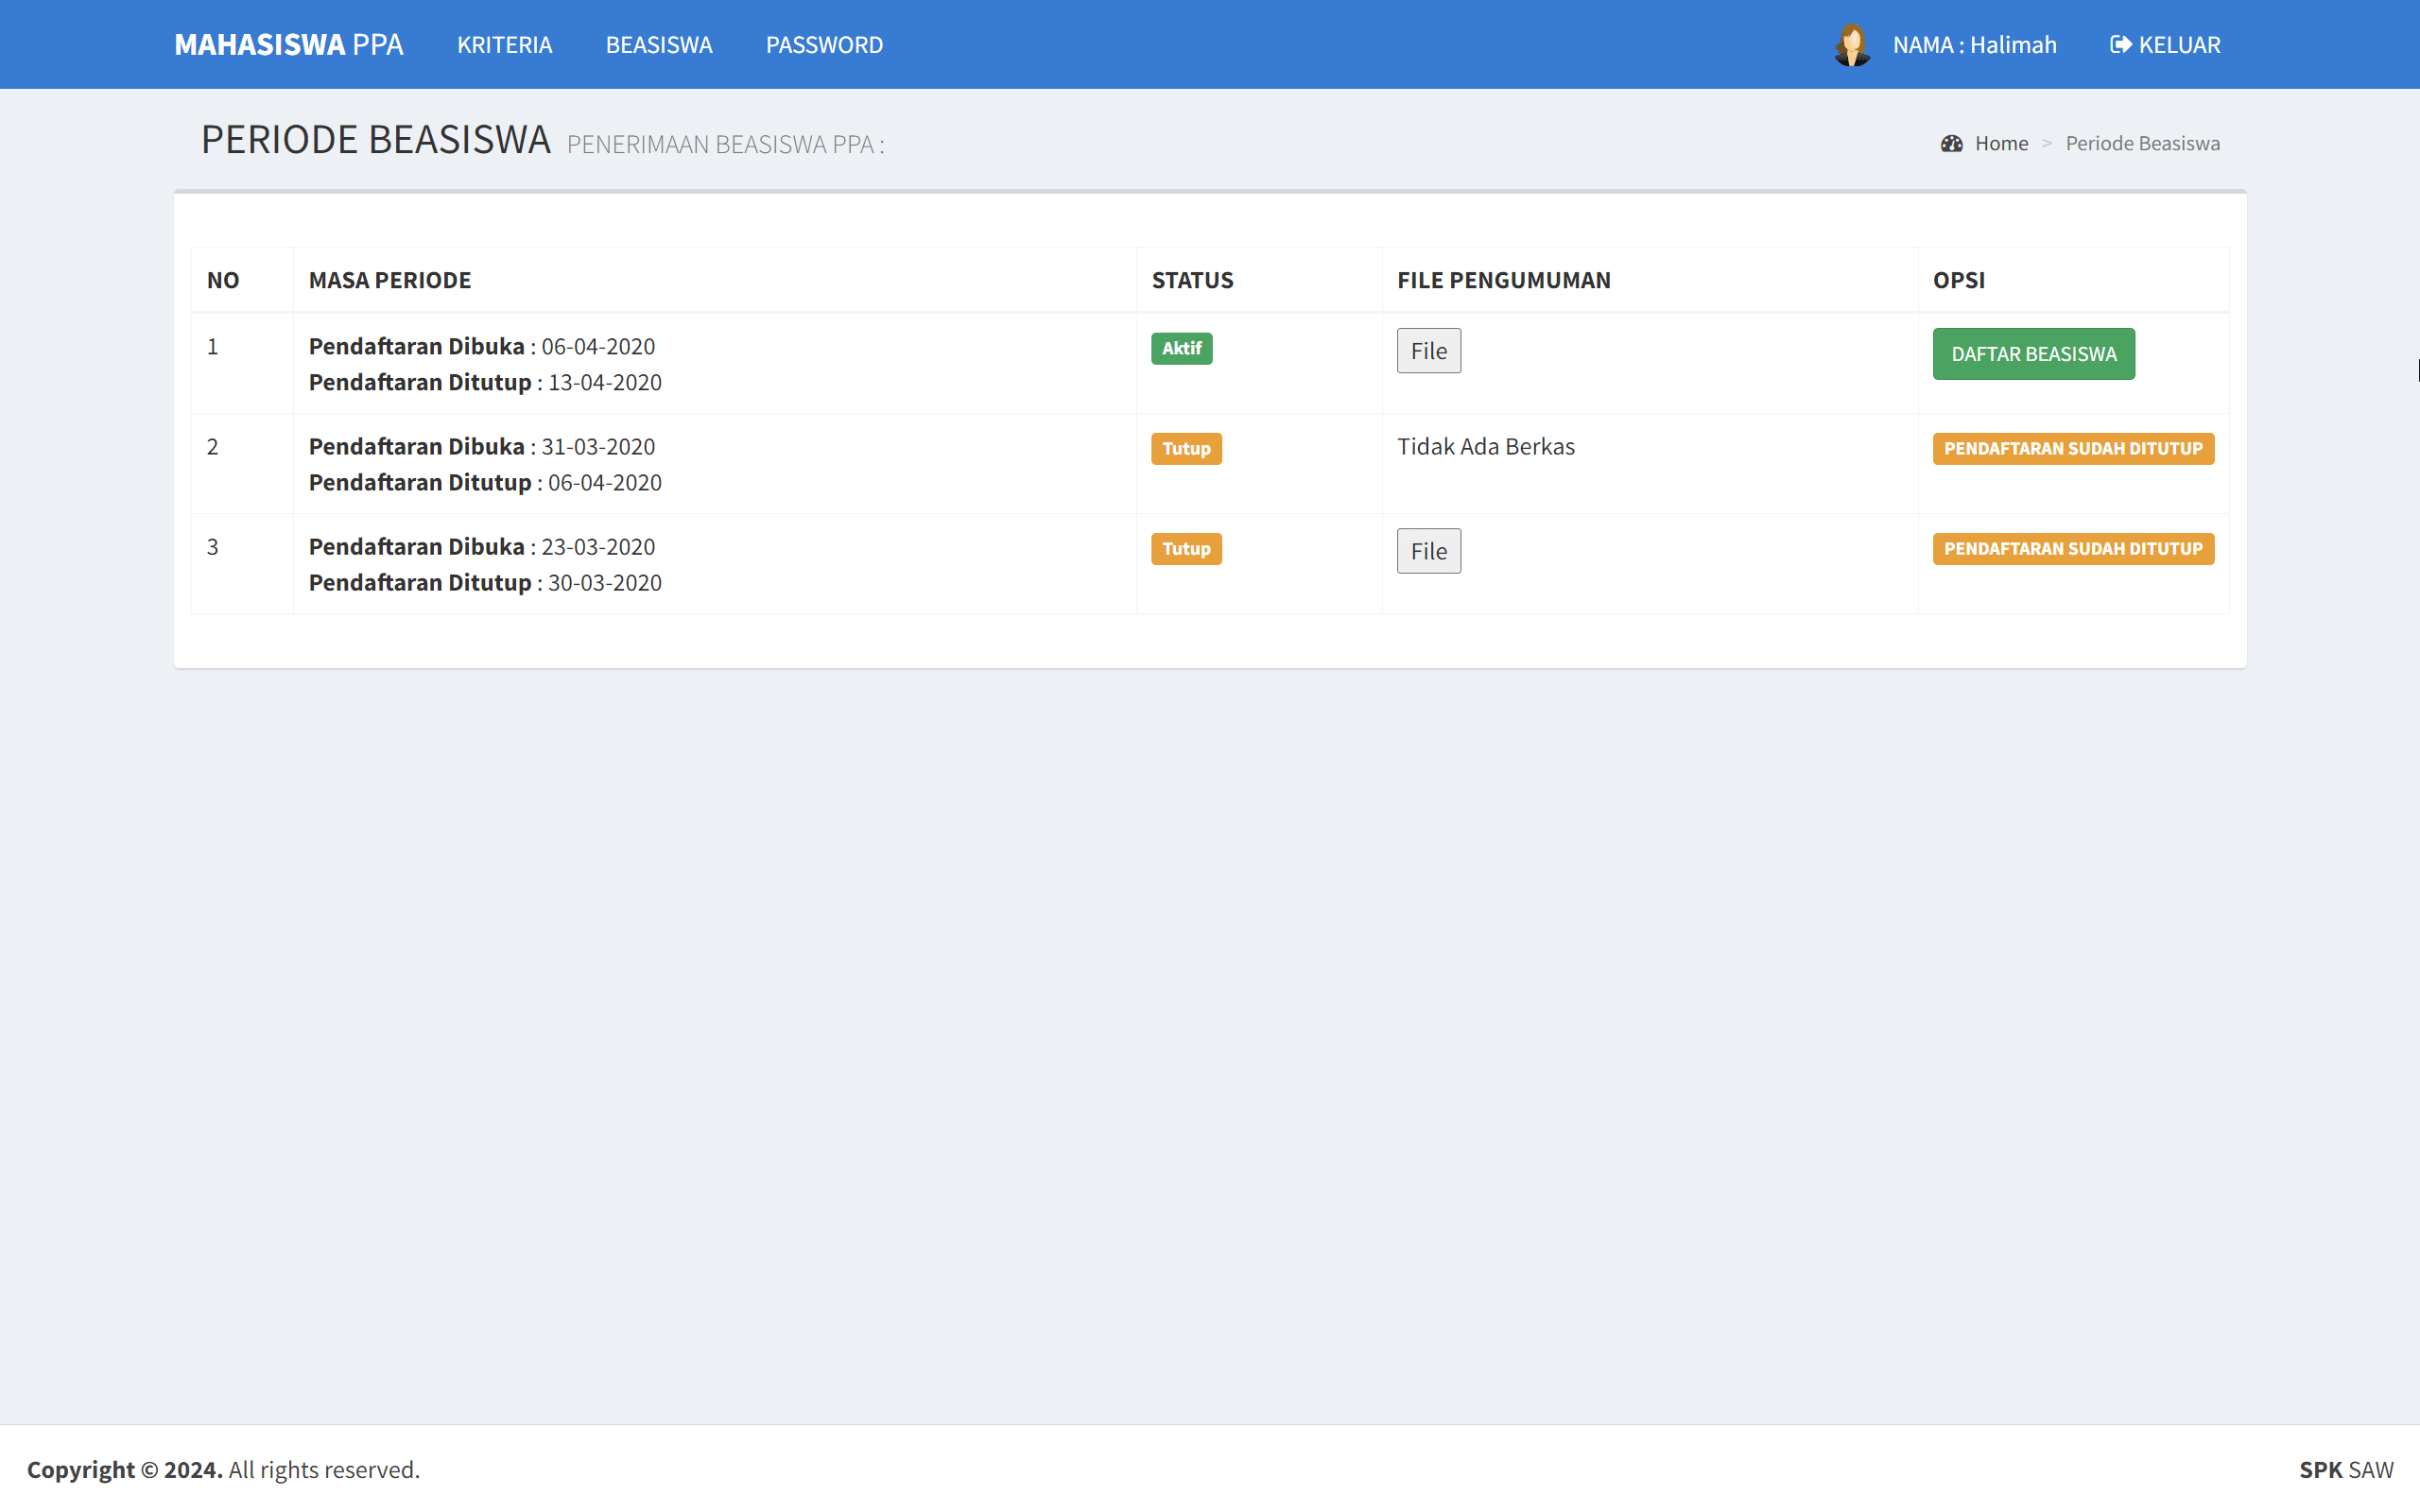Click the Aktif status badge
This screenshot has width=2420, height=1512.
coord(1182,348)
